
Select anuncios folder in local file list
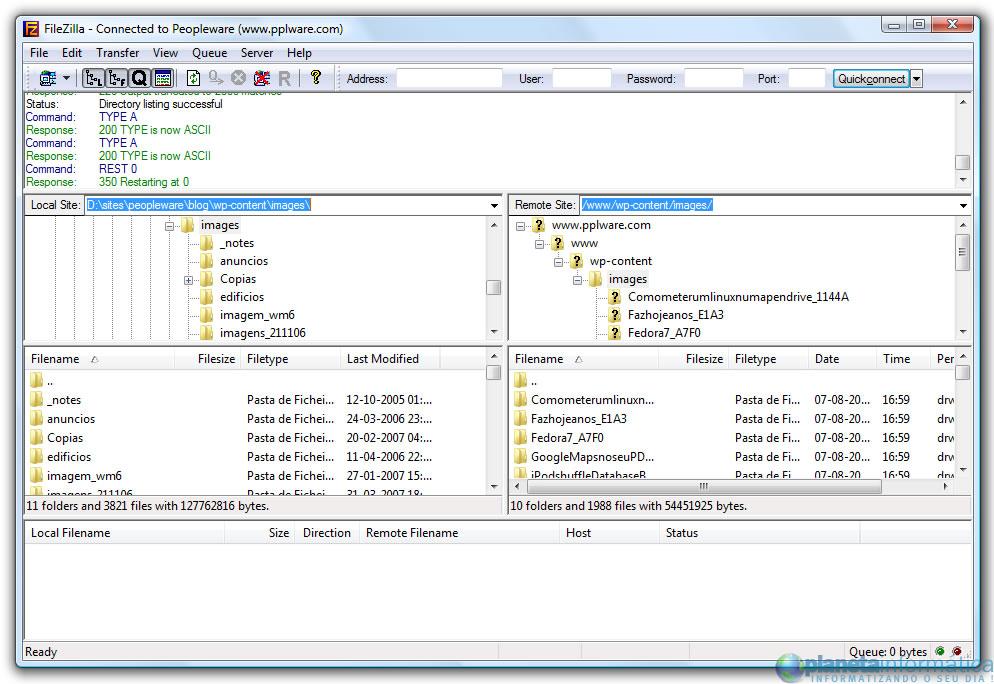70,419
